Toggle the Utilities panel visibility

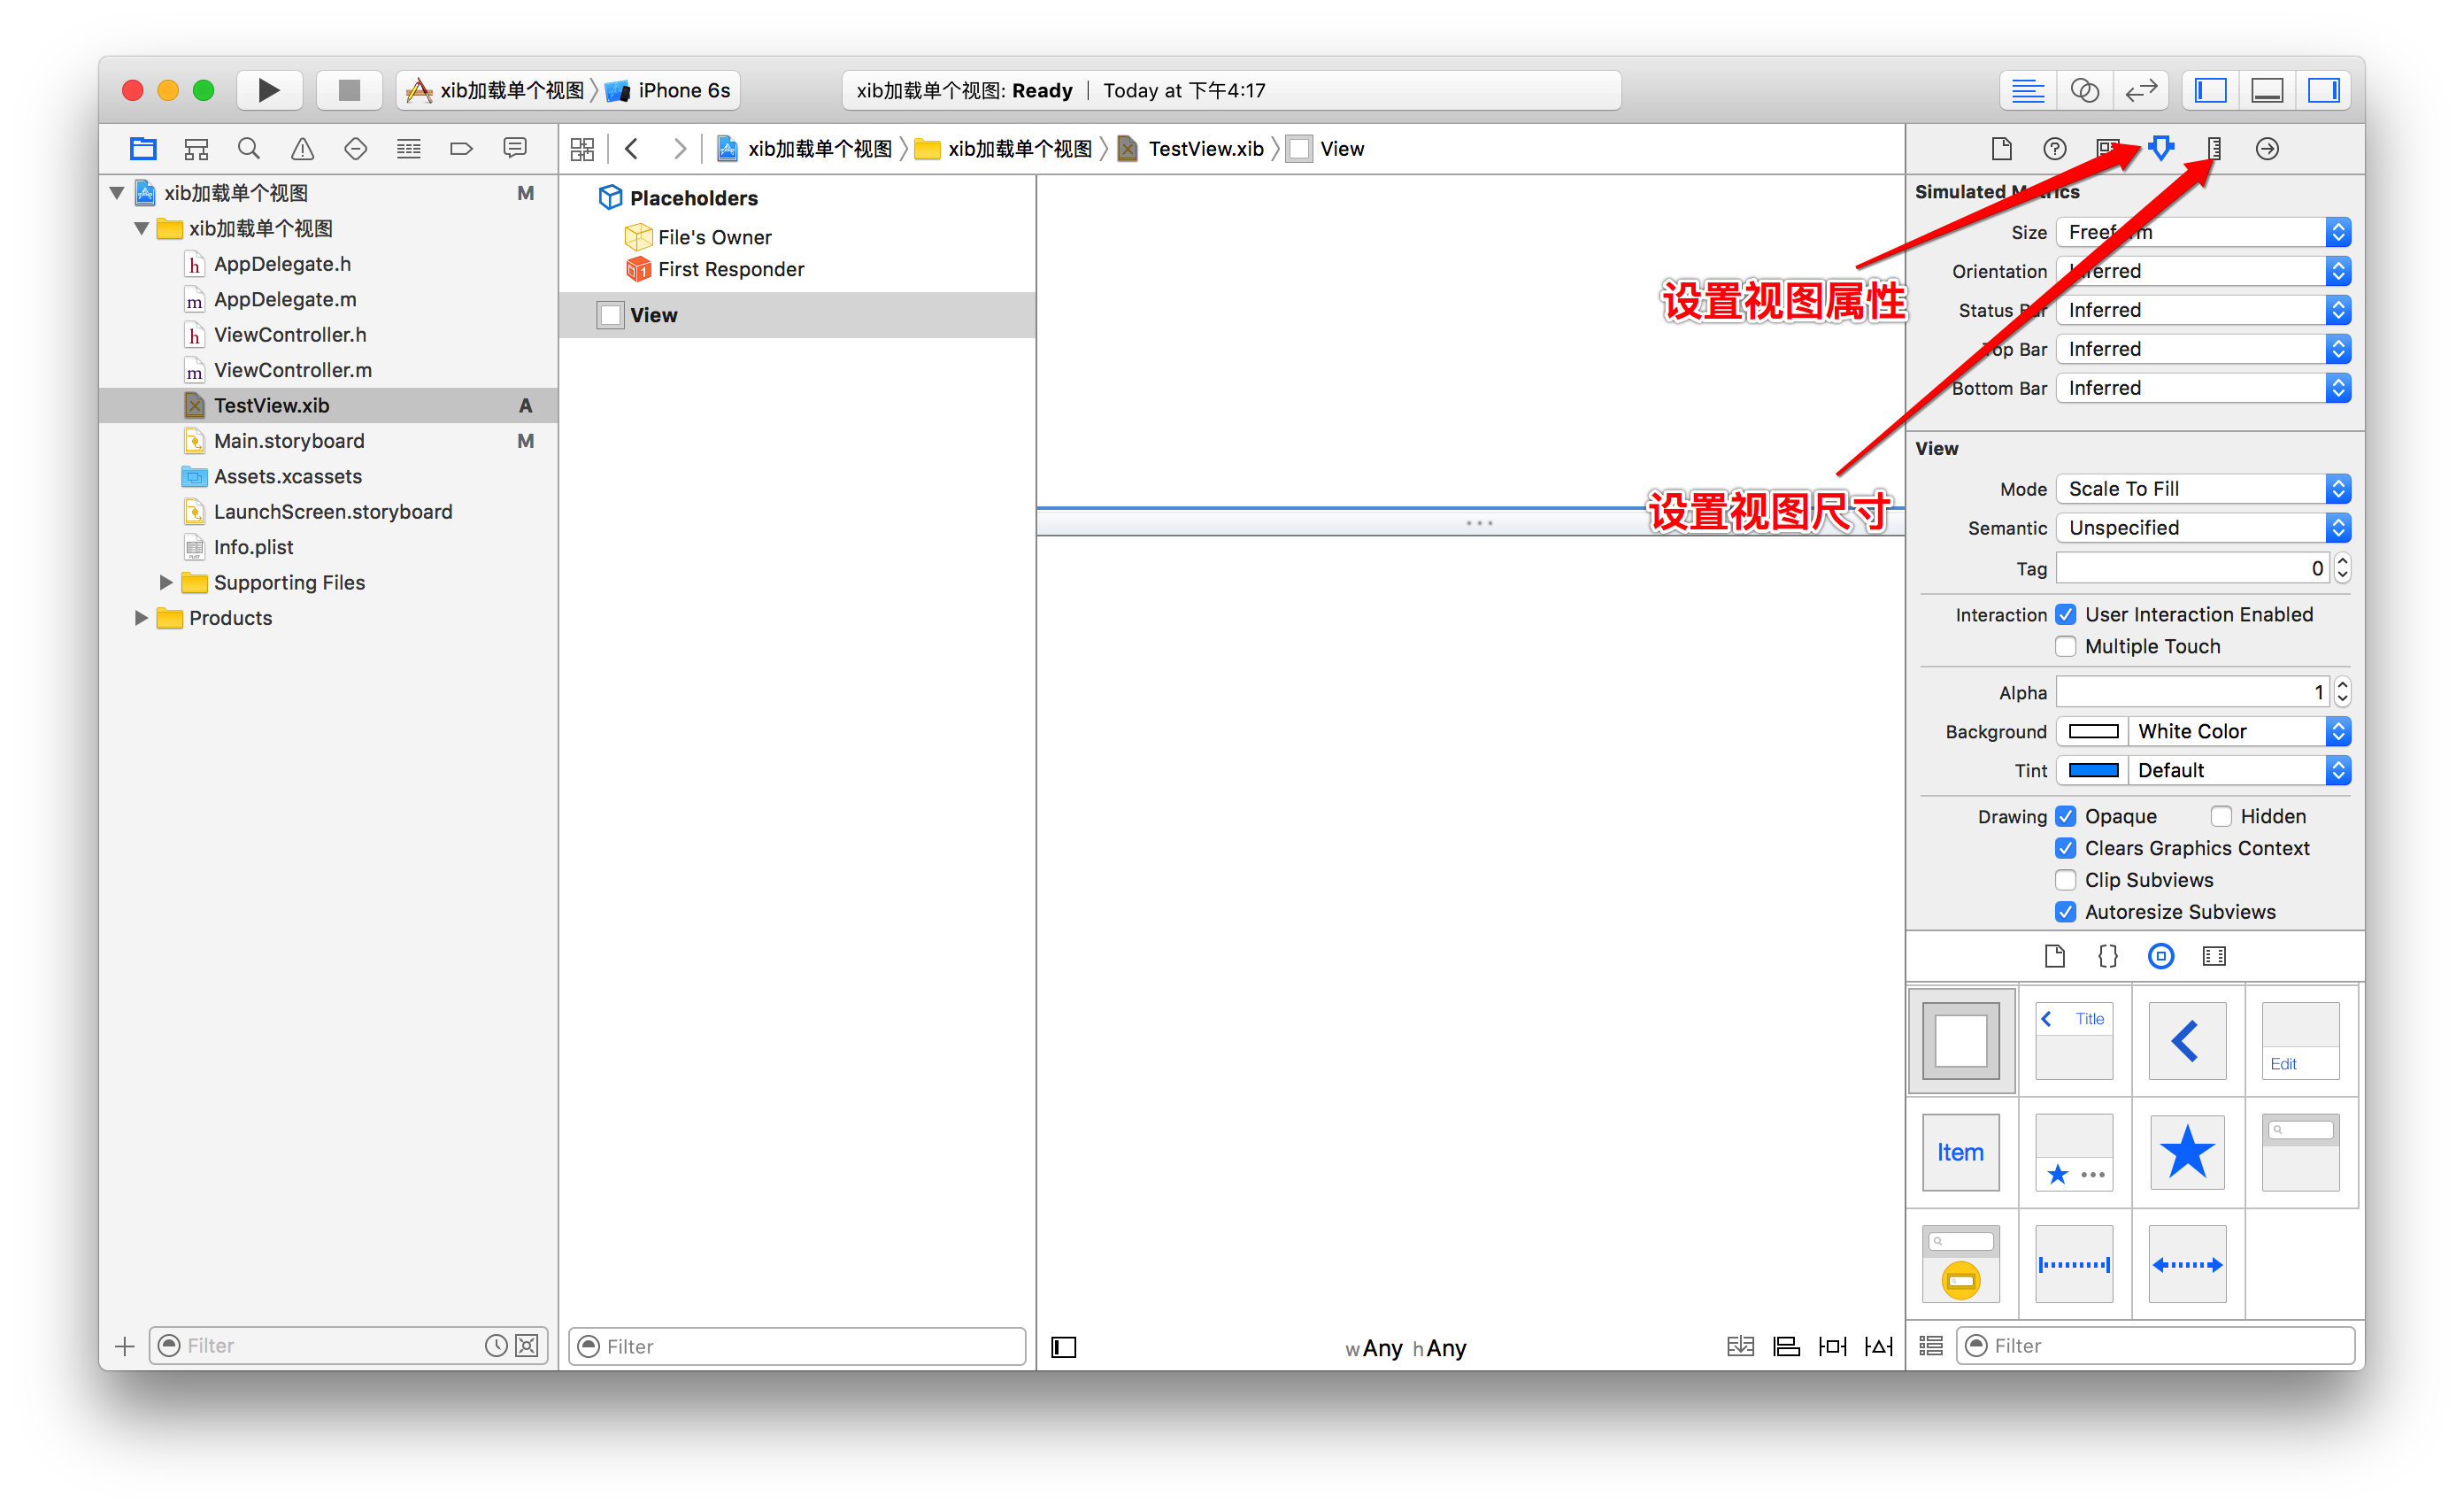[x=2322, y=91]
